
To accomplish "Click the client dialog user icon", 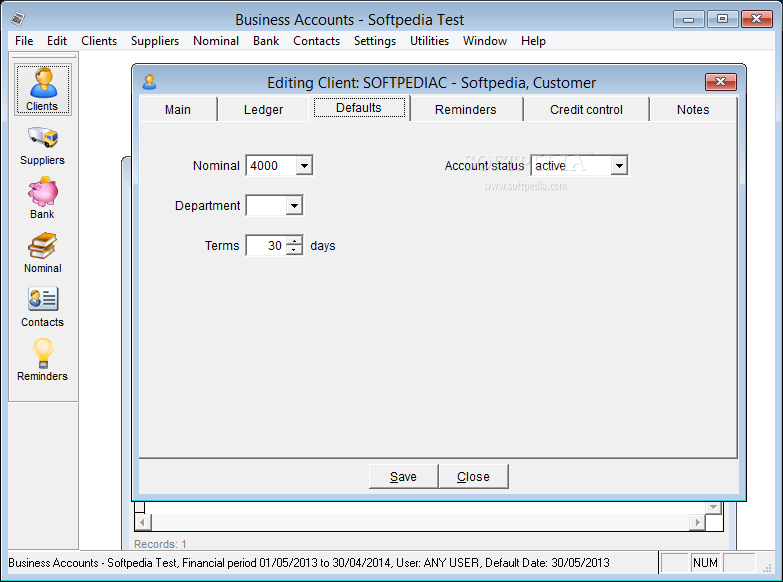I will click(149, 82).
